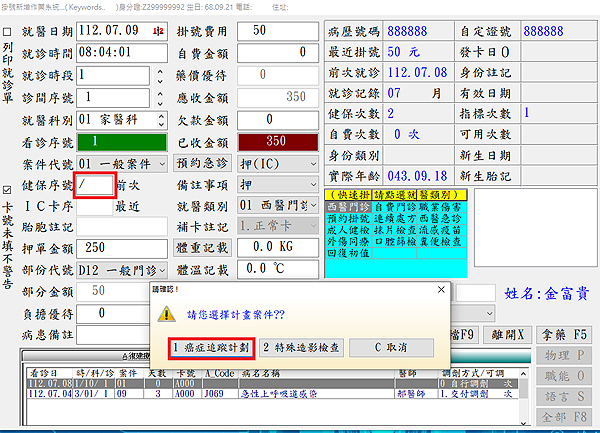Click the 就診時段 spinner arrows
600x433 pixels.
pos(158,75)
